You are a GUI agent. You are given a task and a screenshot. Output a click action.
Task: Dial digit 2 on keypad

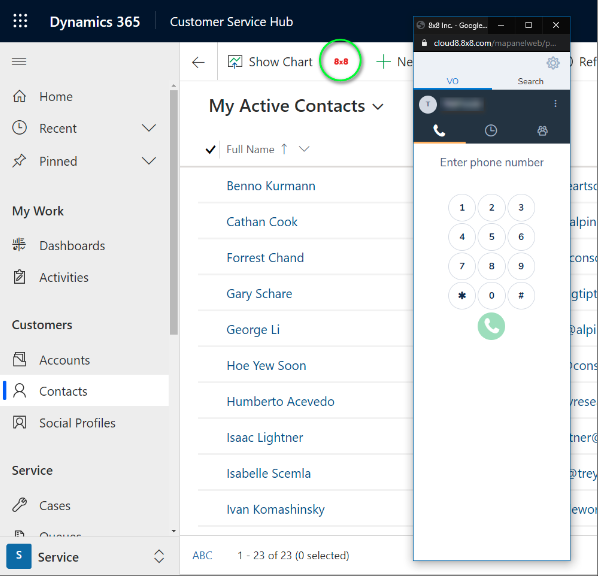pos(492,207)
